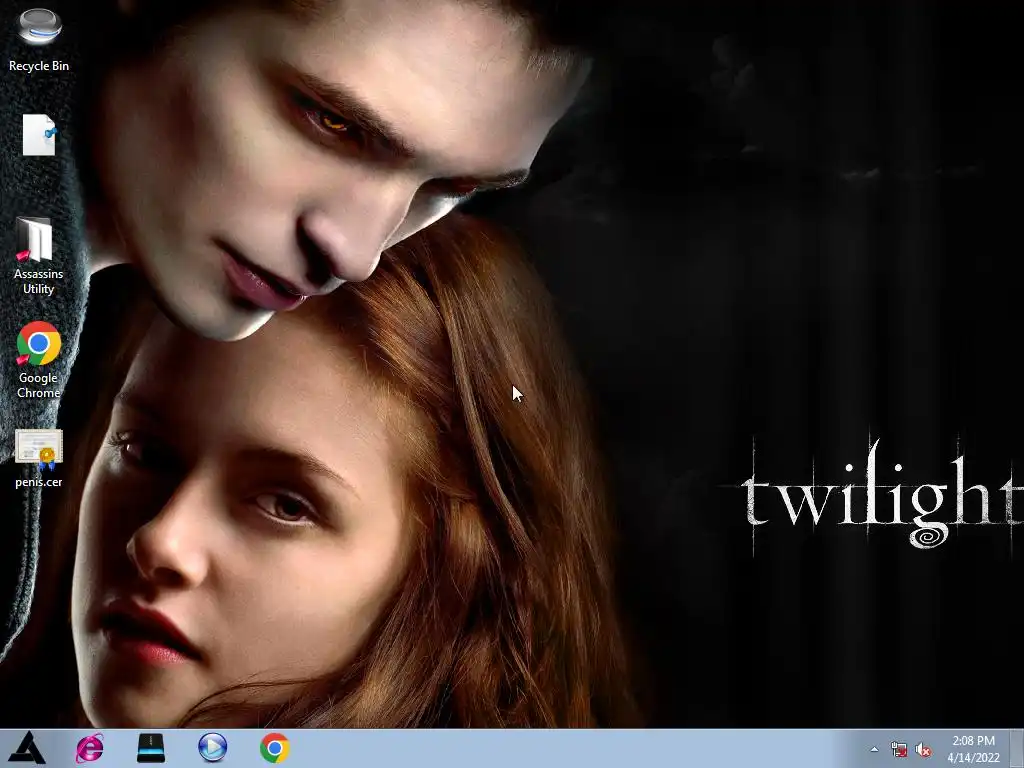
Task: Launch Internet Explorer from the taskbar
Action: (89, 748)
